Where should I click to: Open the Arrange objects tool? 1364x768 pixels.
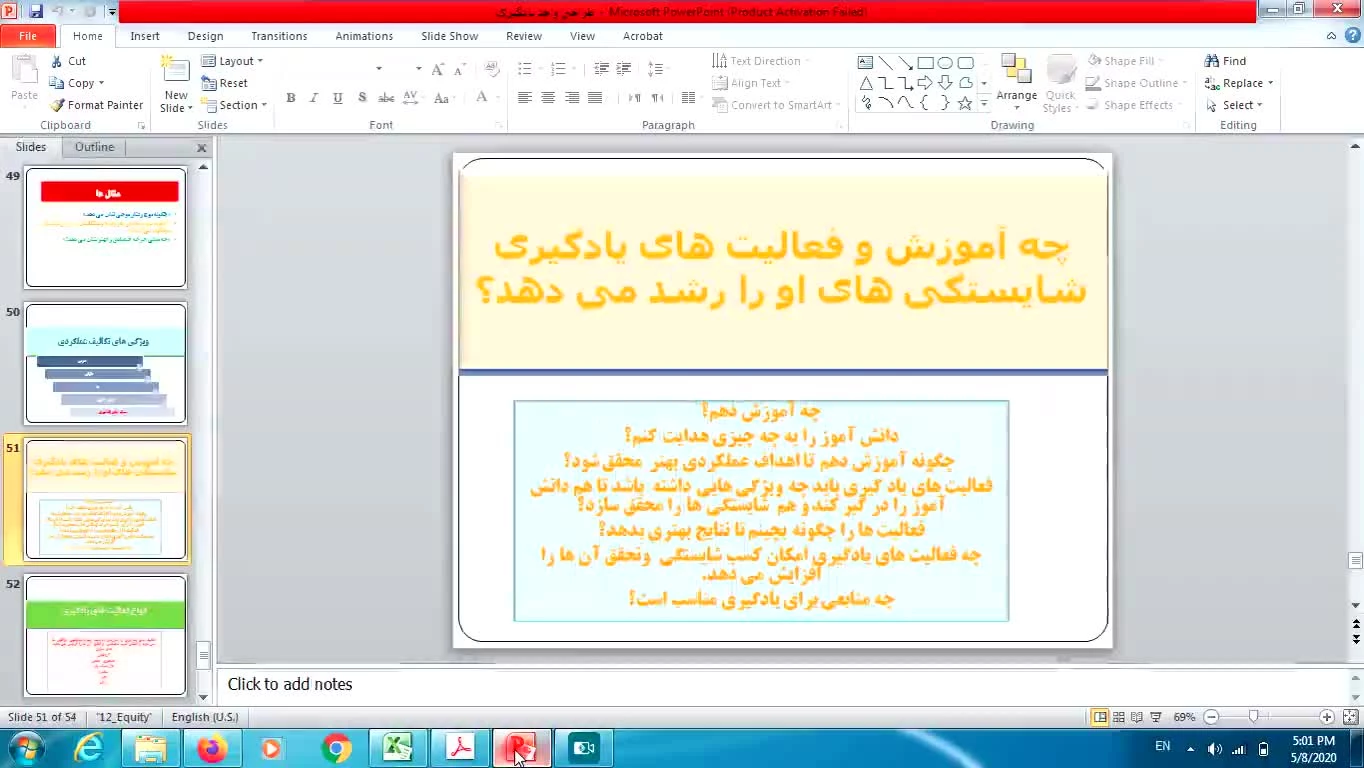point(1016,82)
